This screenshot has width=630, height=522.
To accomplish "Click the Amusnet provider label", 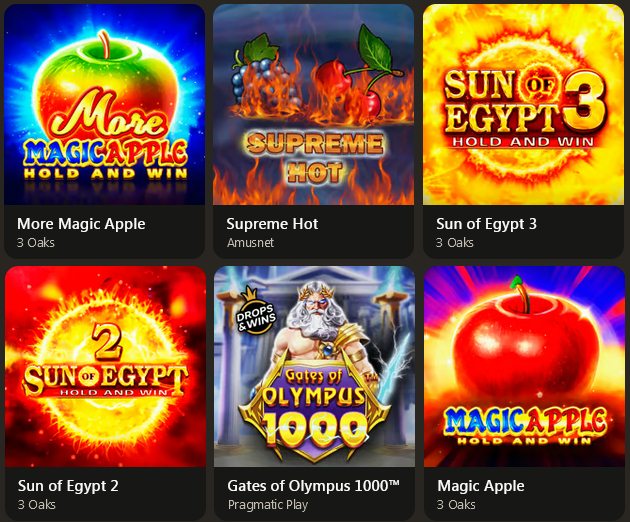I will point(250,242).
